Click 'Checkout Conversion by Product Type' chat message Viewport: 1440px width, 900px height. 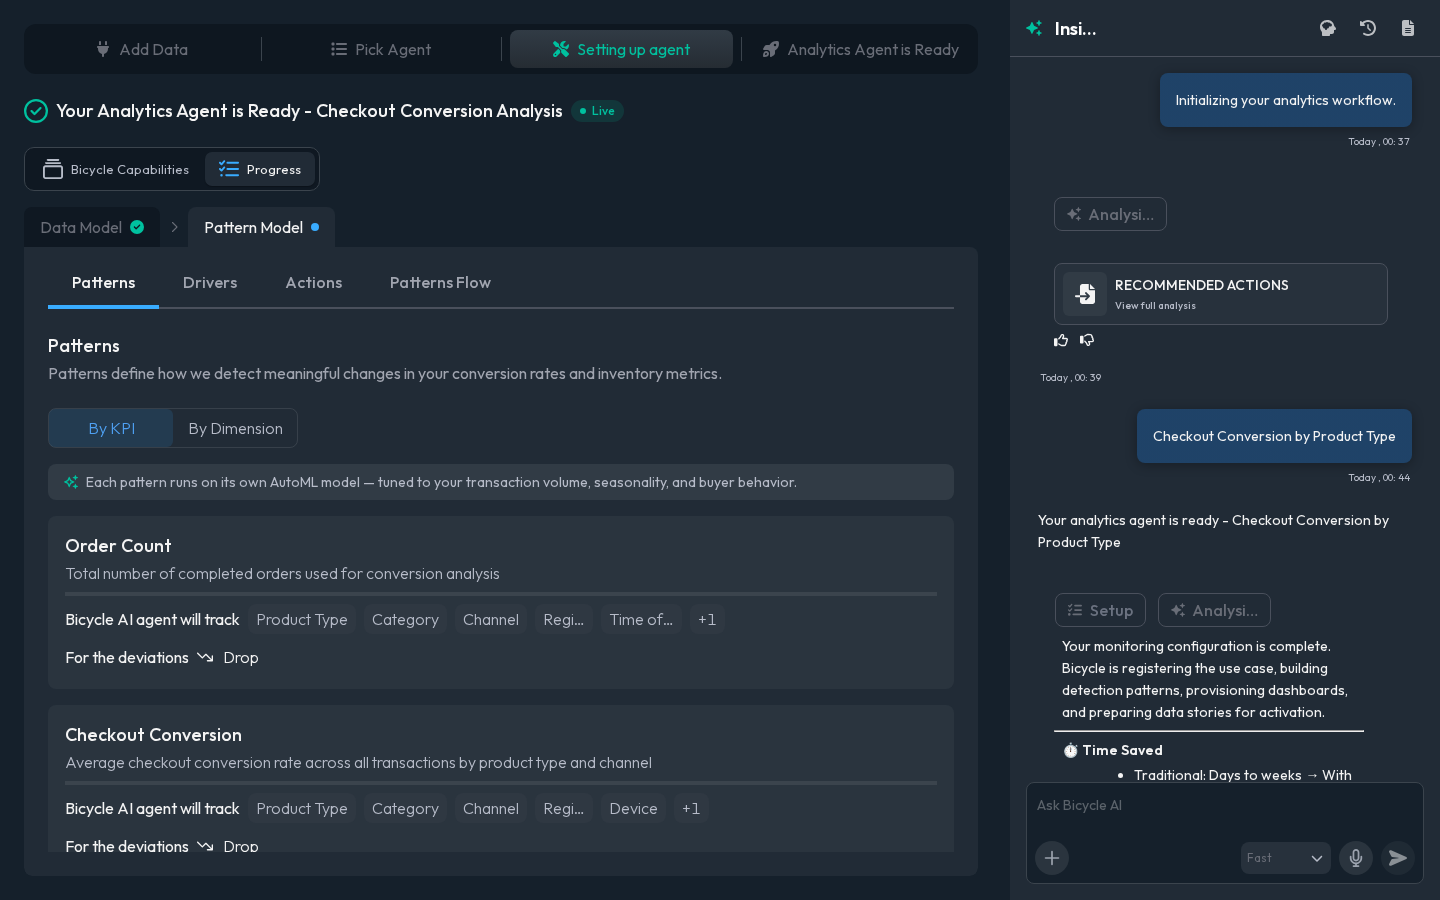[x=1274, y=436]
